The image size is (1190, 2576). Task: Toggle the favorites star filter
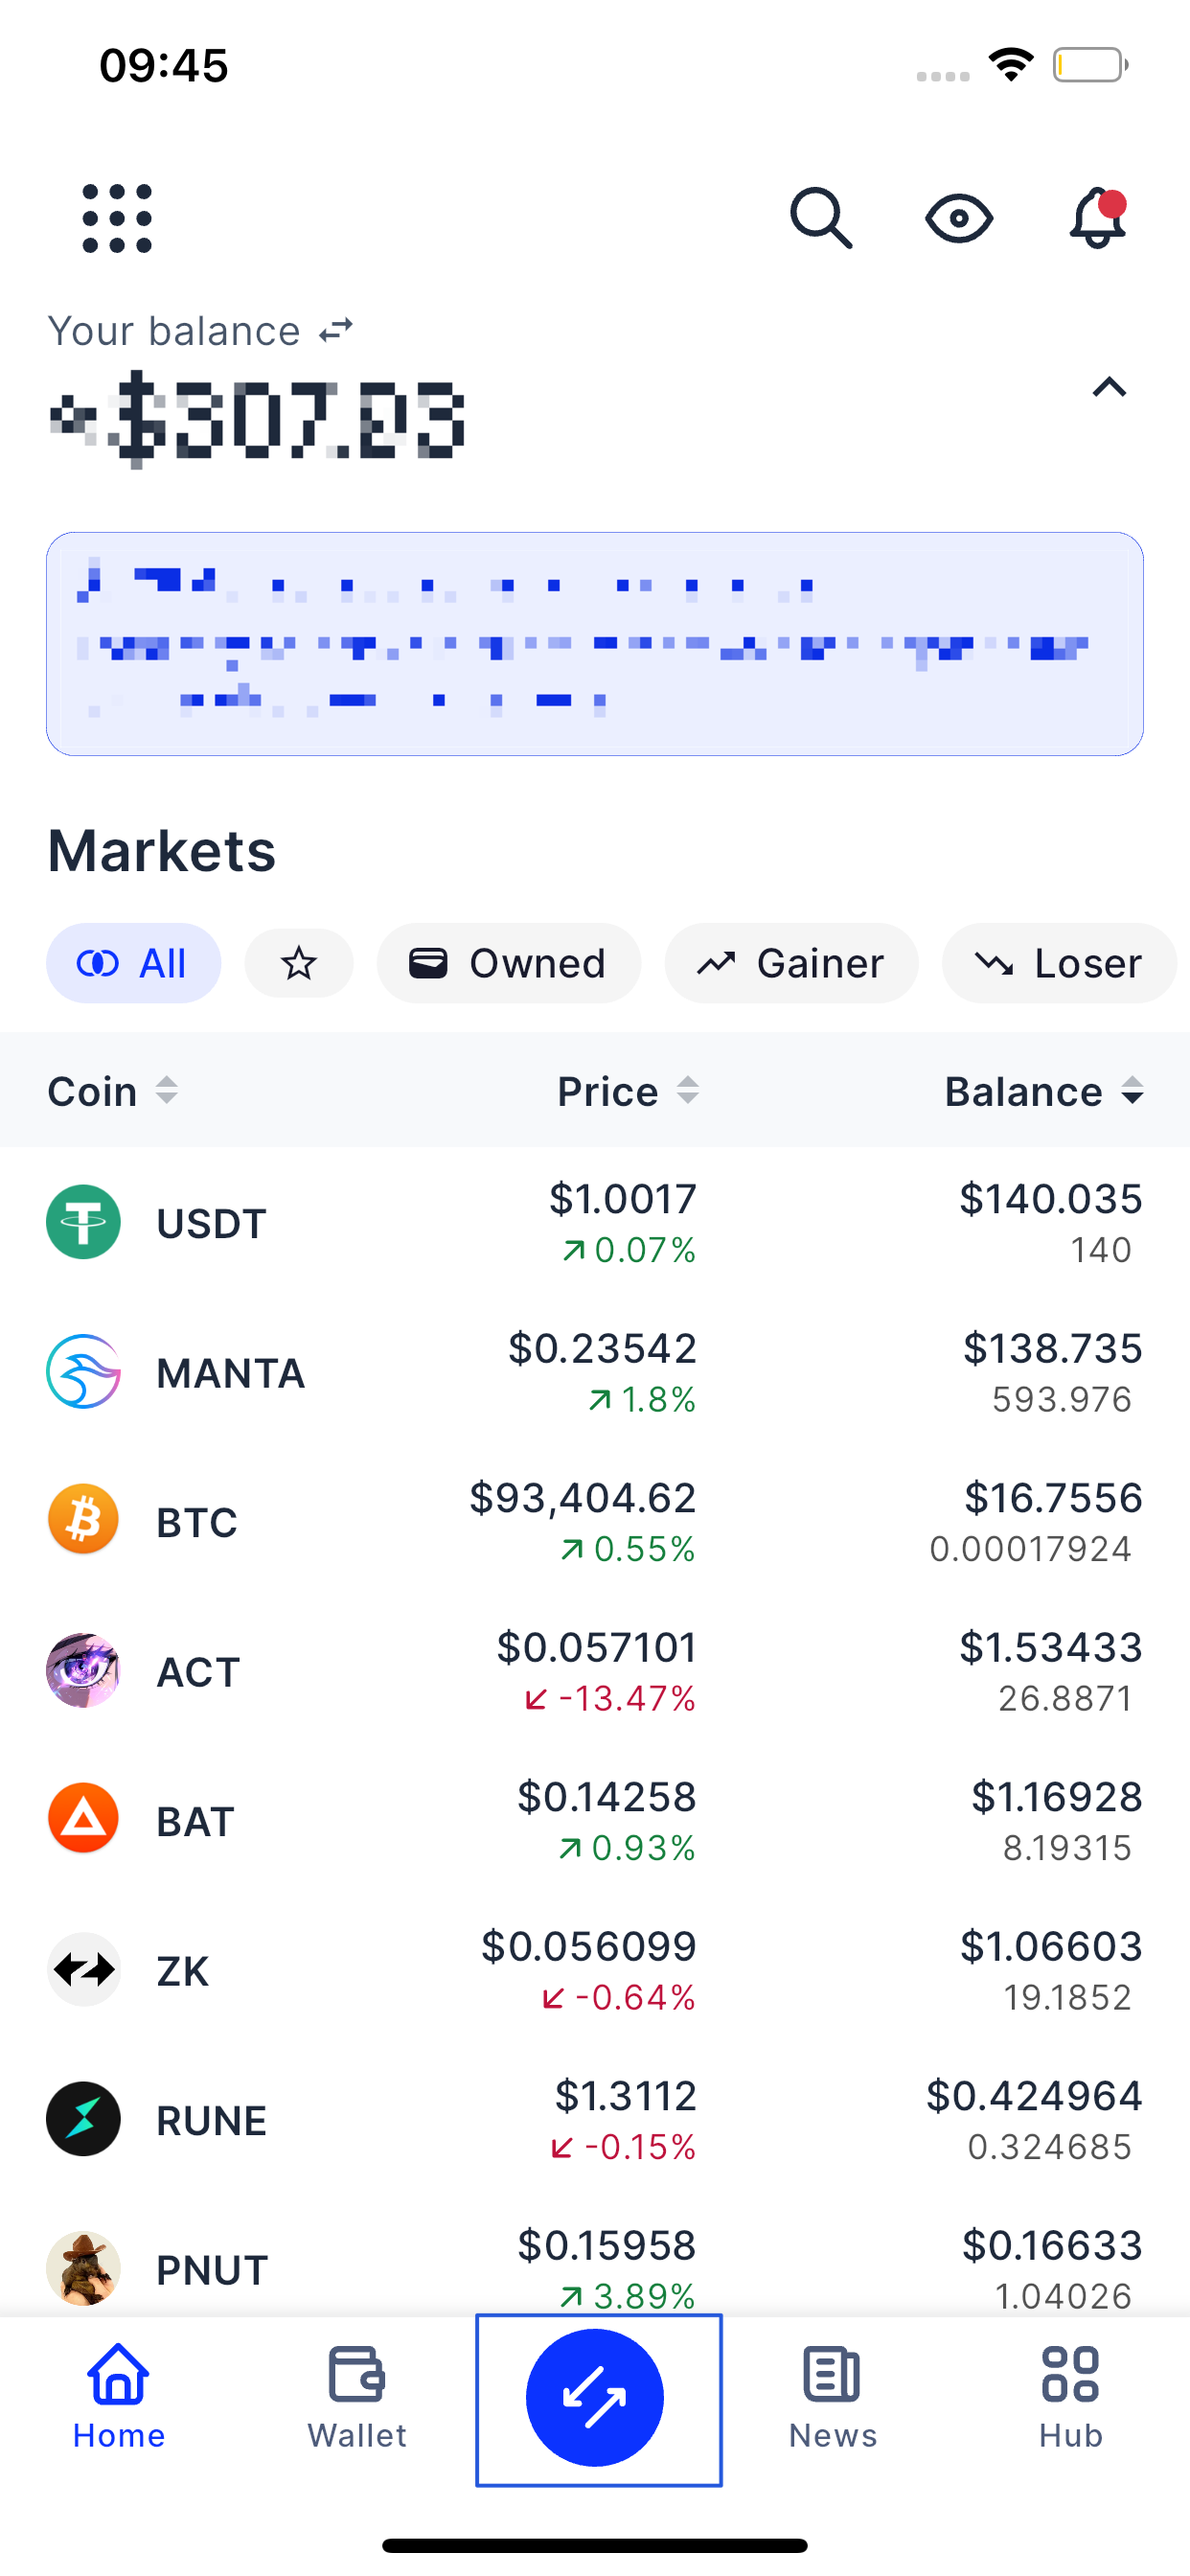coord(299,963)
